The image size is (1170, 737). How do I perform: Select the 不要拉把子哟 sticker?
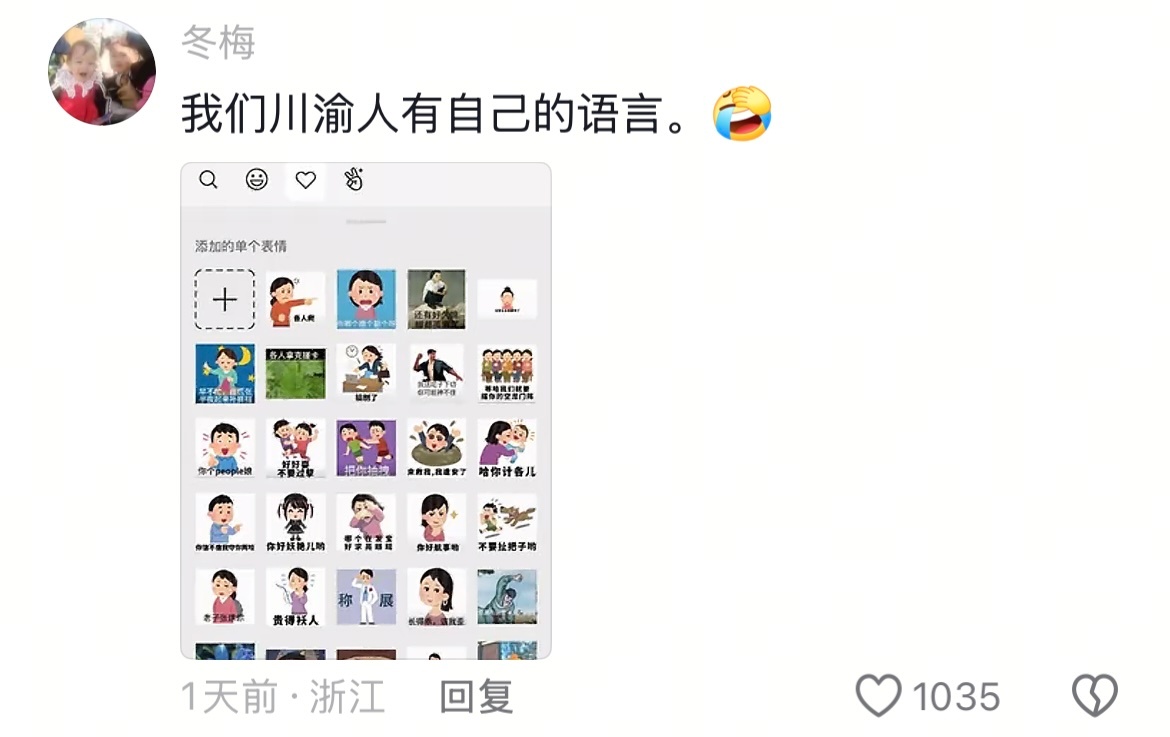(x=507, y=523)
